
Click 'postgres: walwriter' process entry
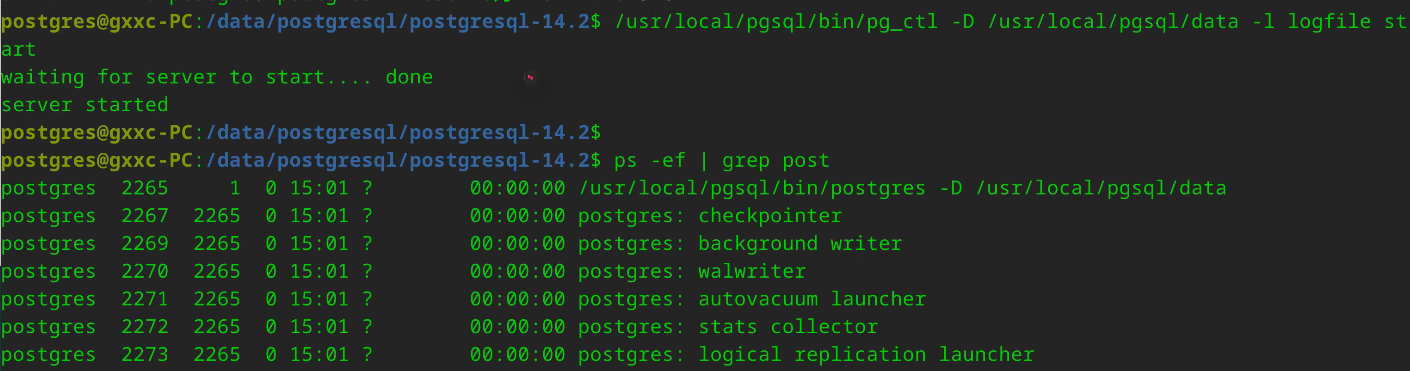692,271
